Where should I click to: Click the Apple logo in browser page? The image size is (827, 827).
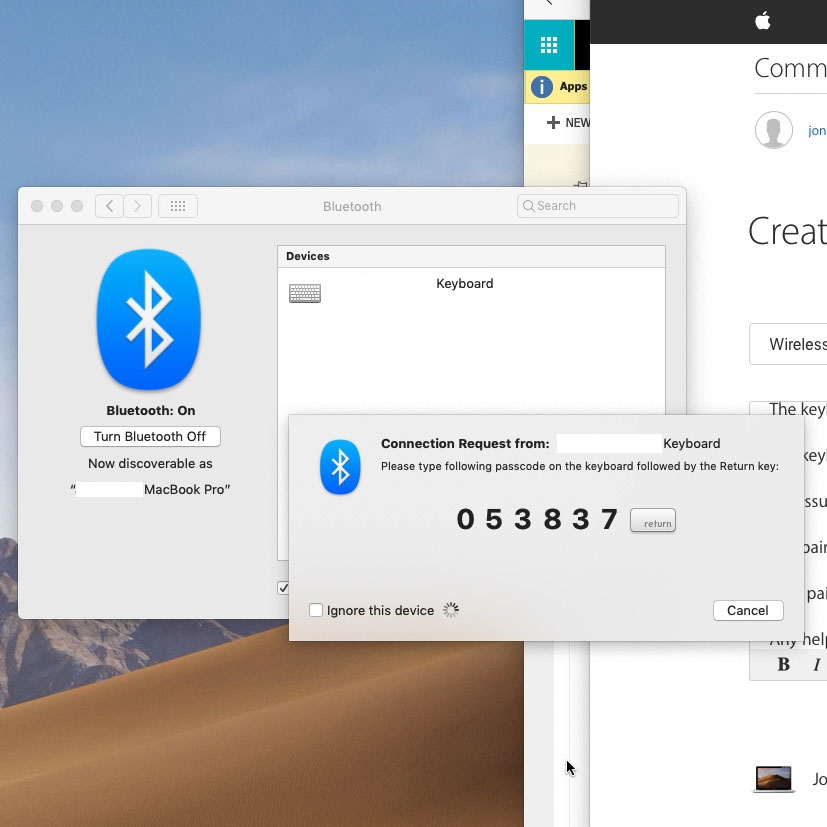tap(763, 22)
